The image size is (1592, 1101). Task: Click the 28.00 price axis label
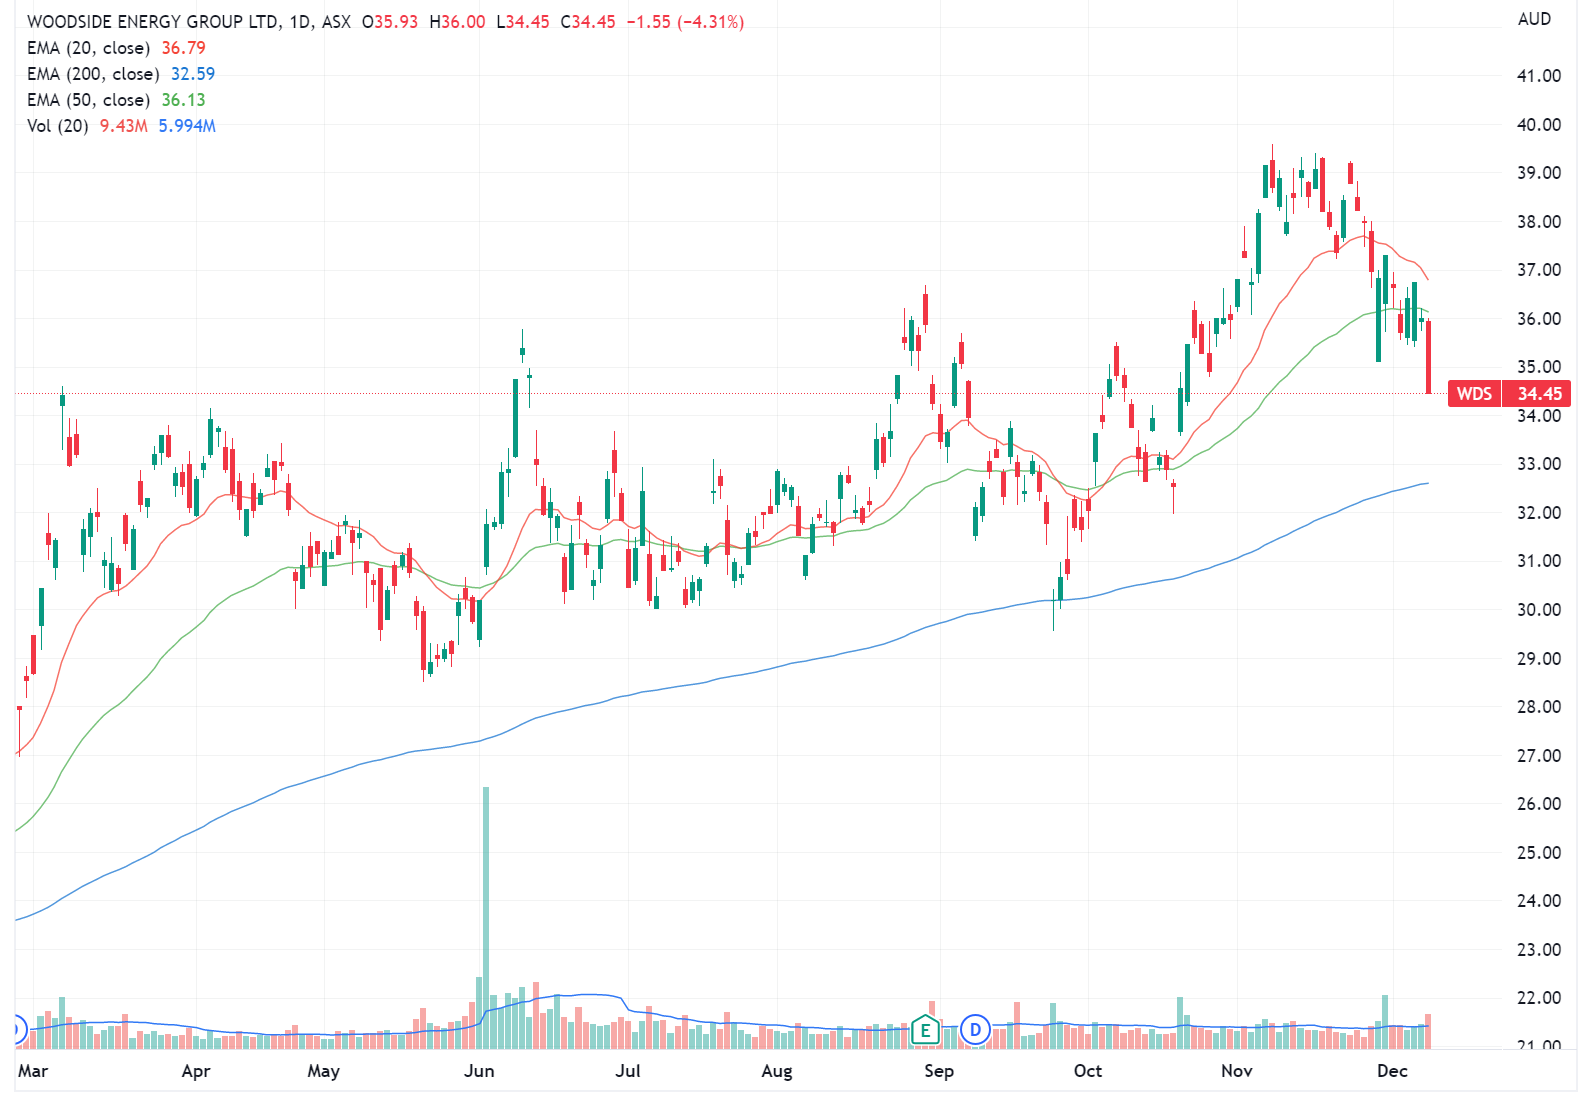coord(1539,707)
